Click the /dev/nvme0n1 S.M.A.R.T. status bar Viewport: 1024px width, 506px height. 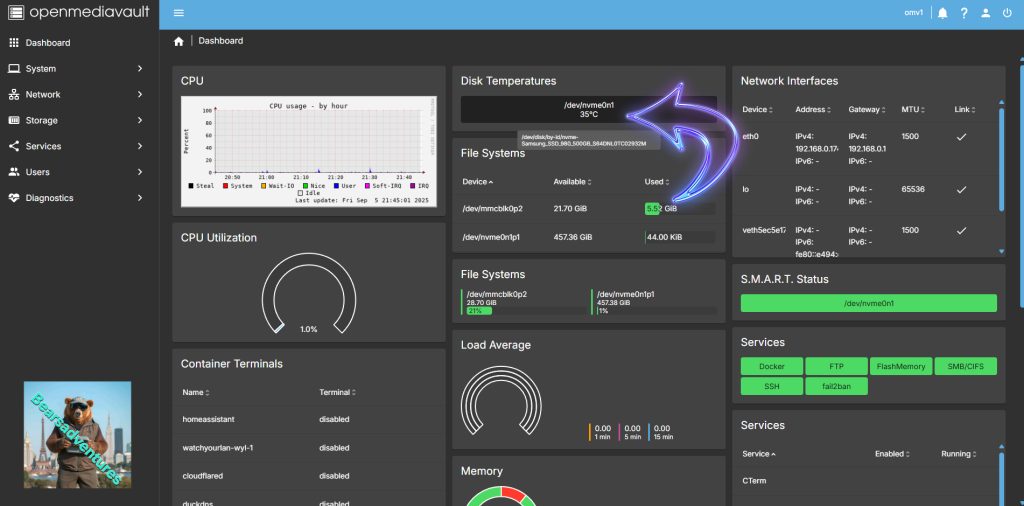coord(868,303)
